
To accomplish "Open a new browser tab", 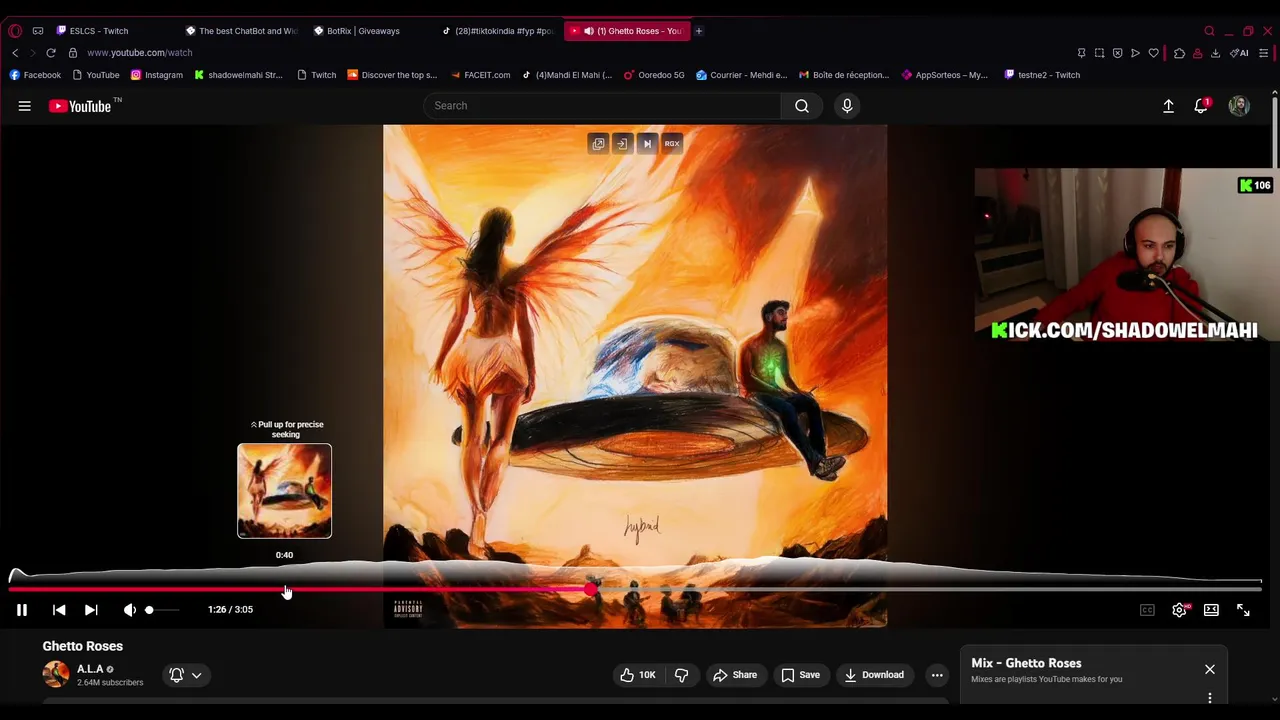I will pos(699,31).
